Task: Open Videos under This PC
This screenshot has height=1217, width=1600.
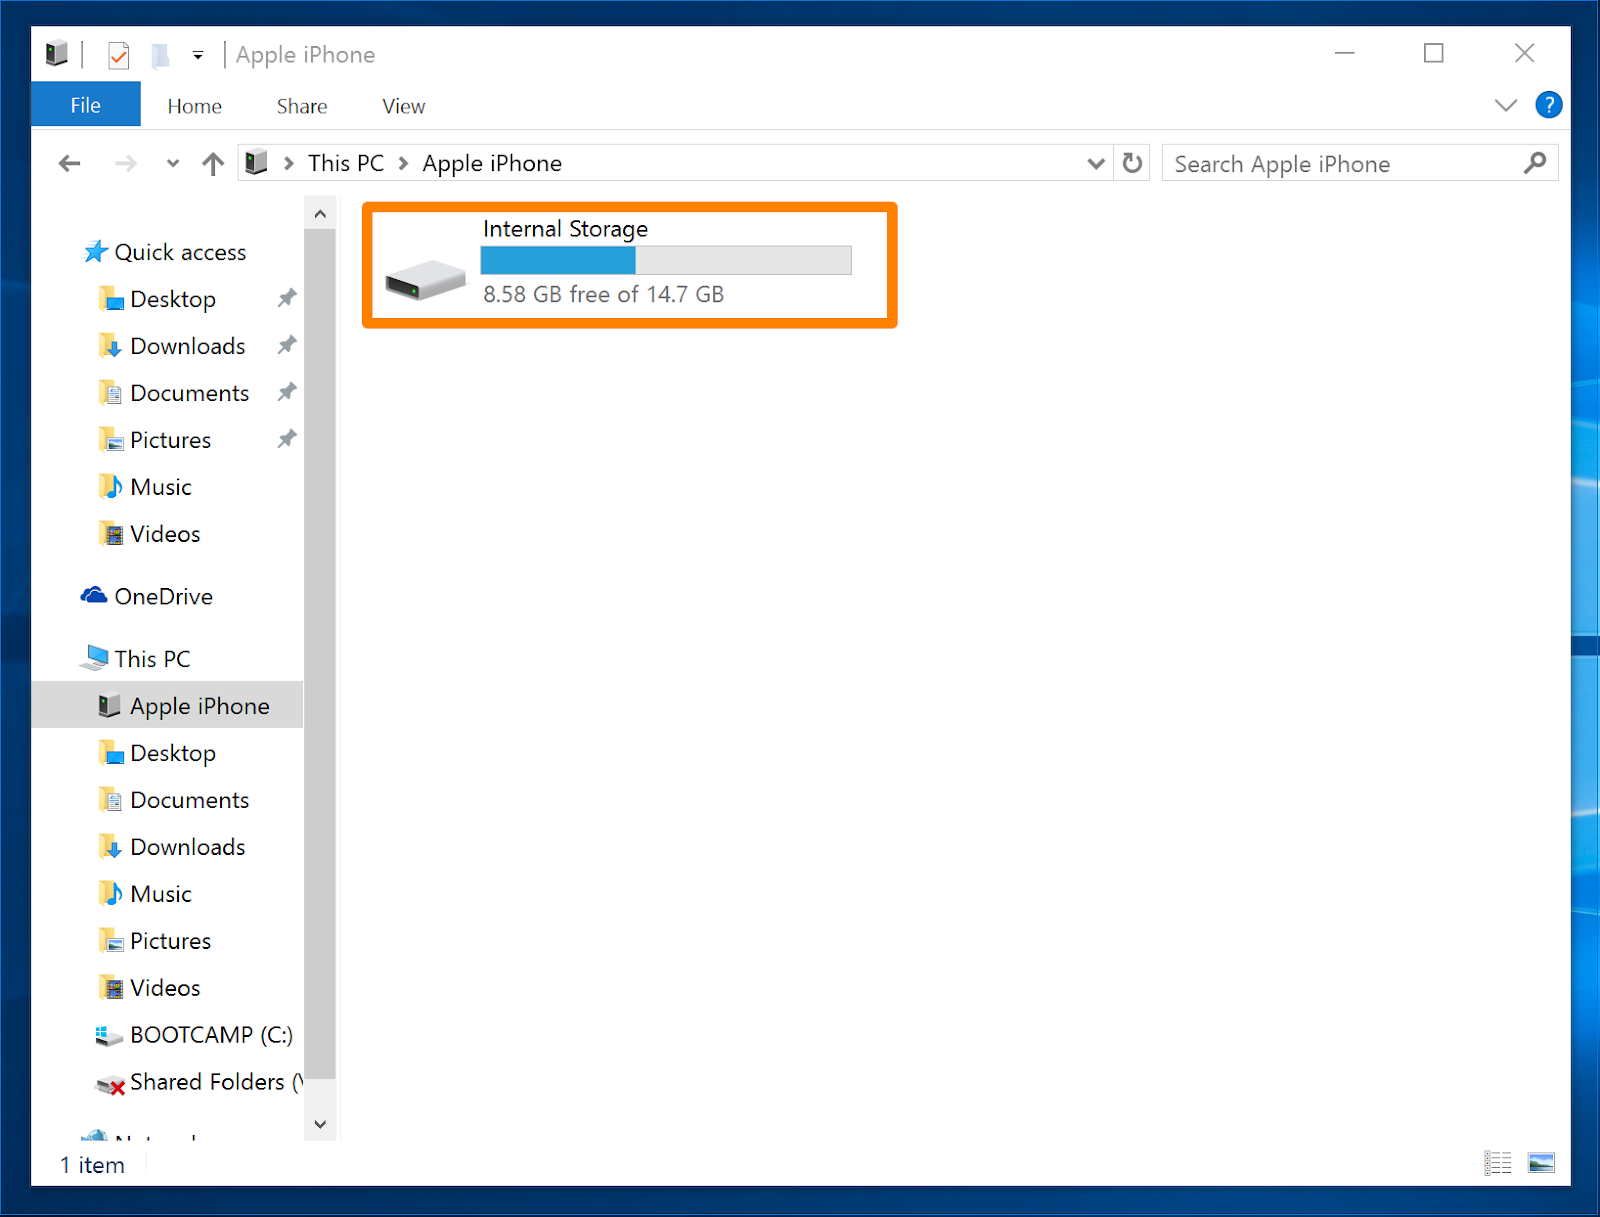Action: (150, 988)
